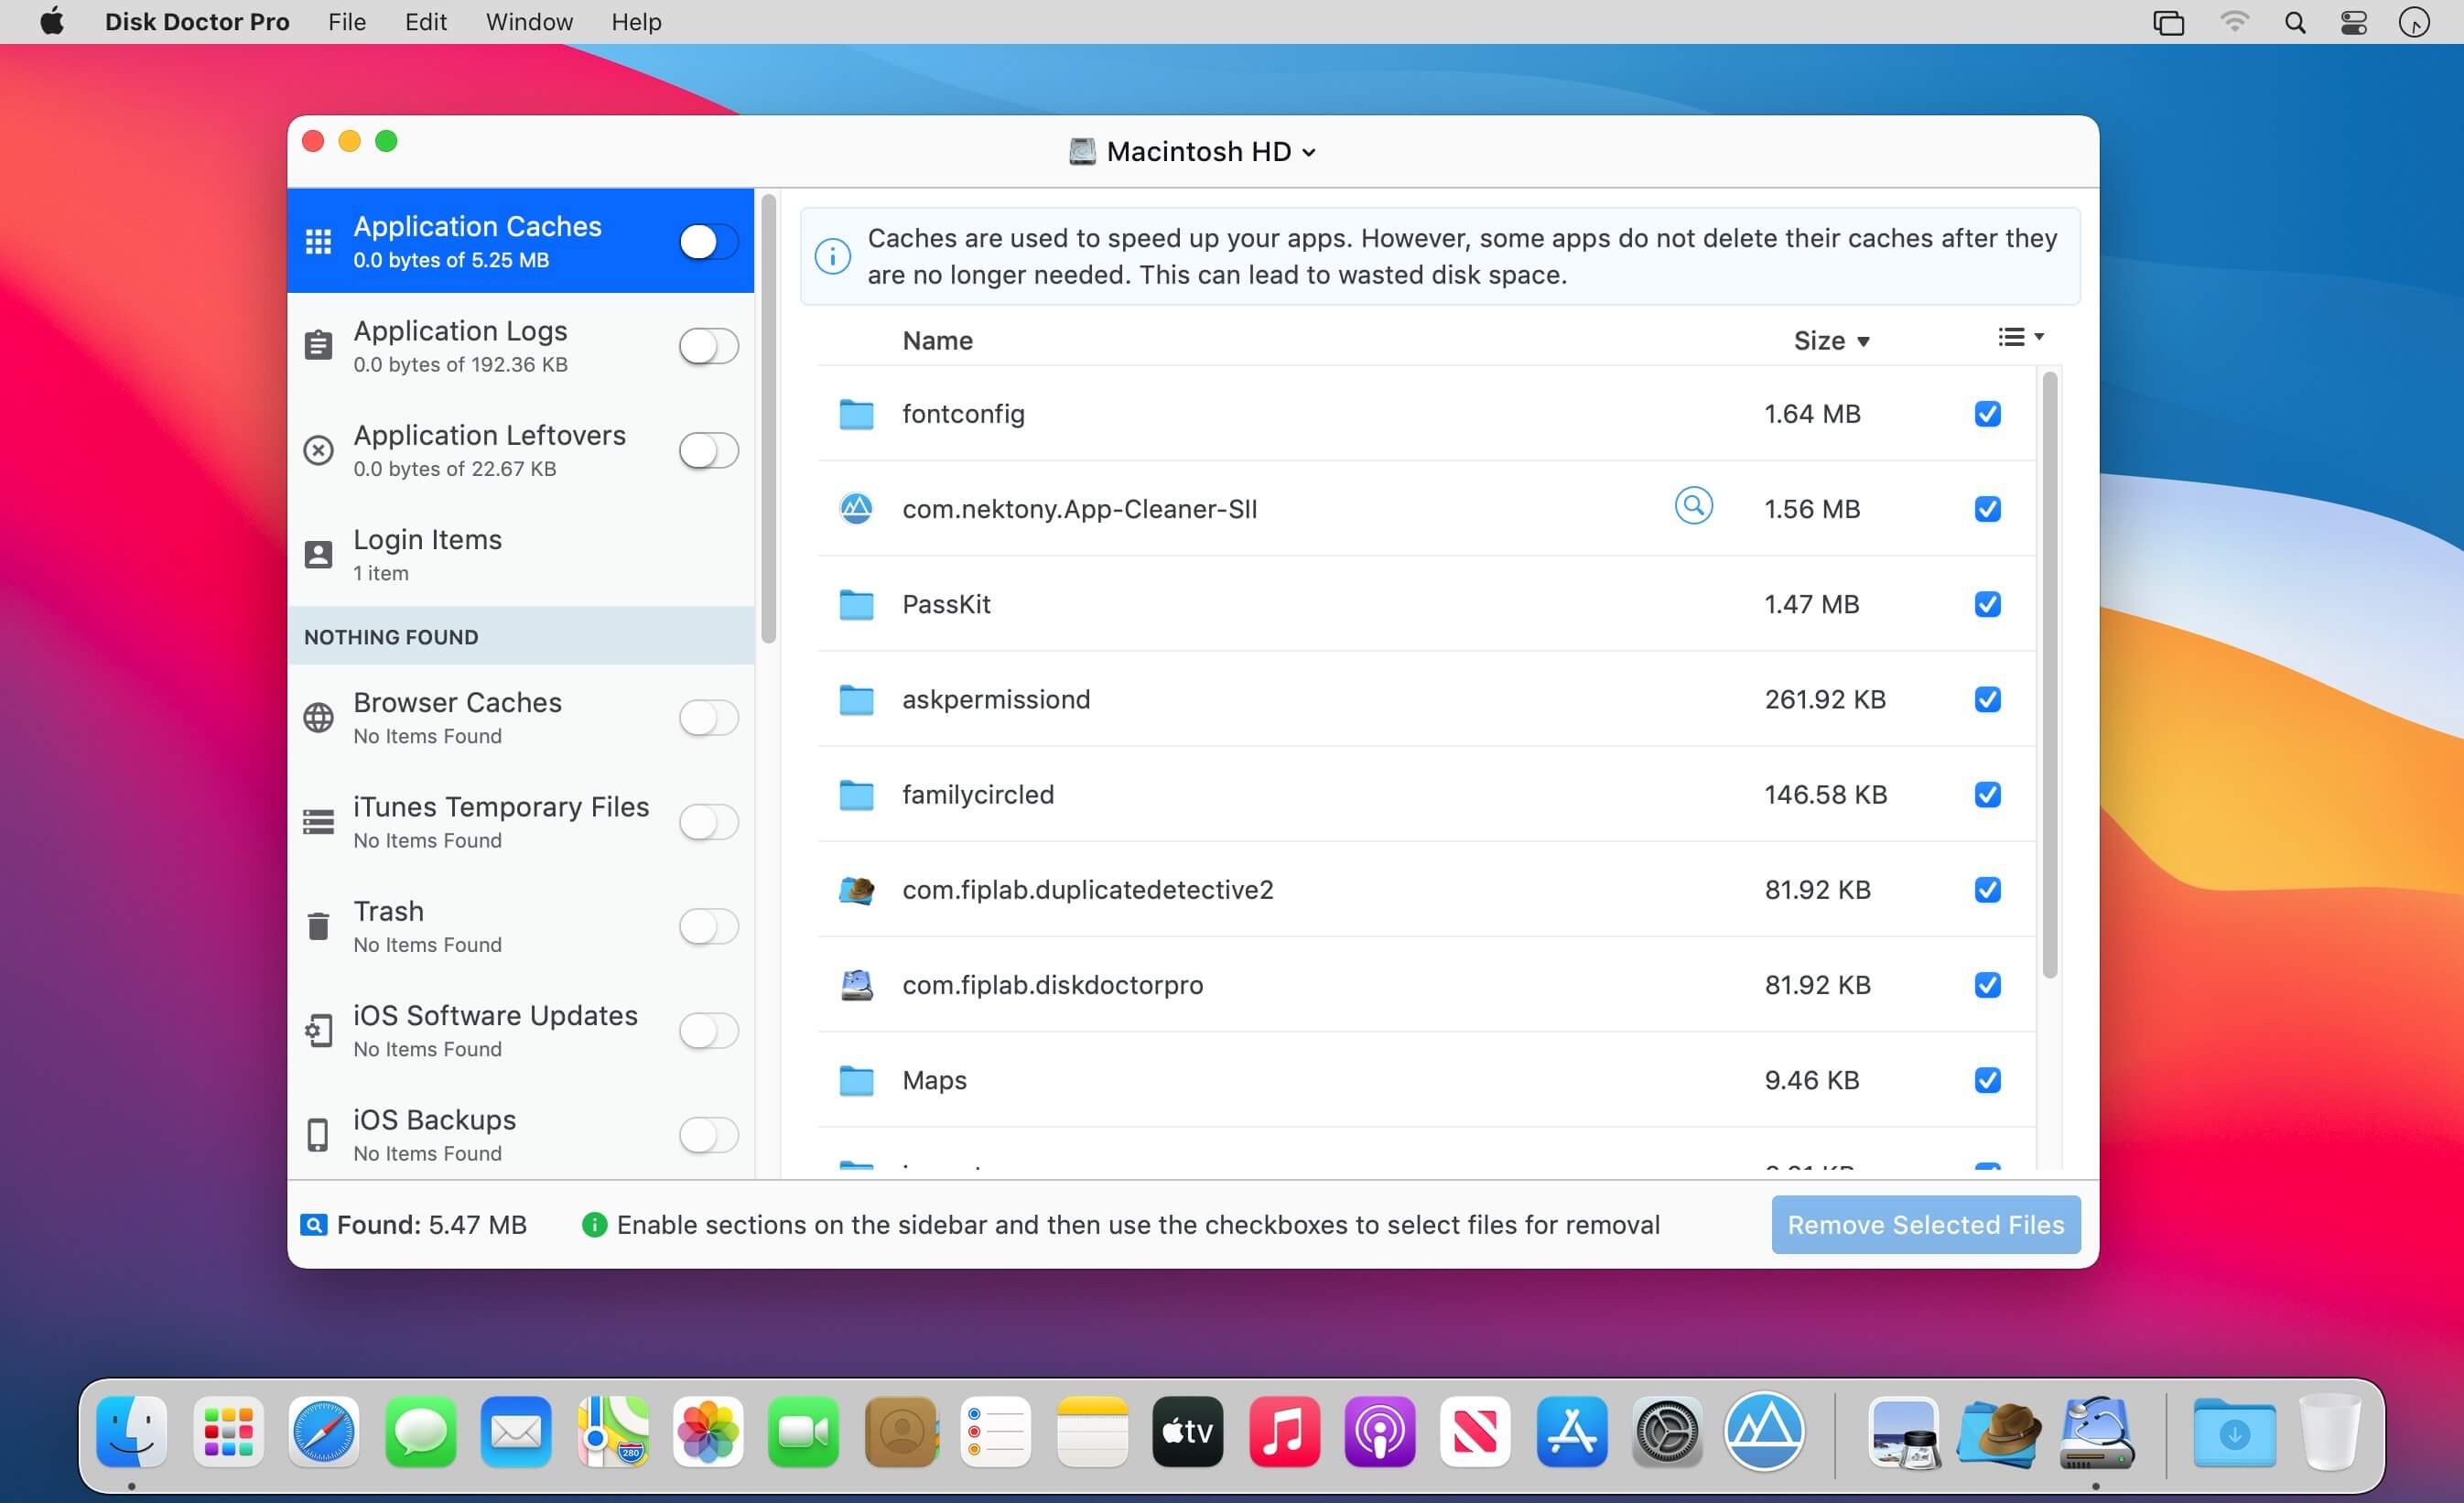Click the magnifier icon beside com.nektony.App-Cleaner-SII
This screenshot has width=2464, height=1503.
[x=1693, y=506]
